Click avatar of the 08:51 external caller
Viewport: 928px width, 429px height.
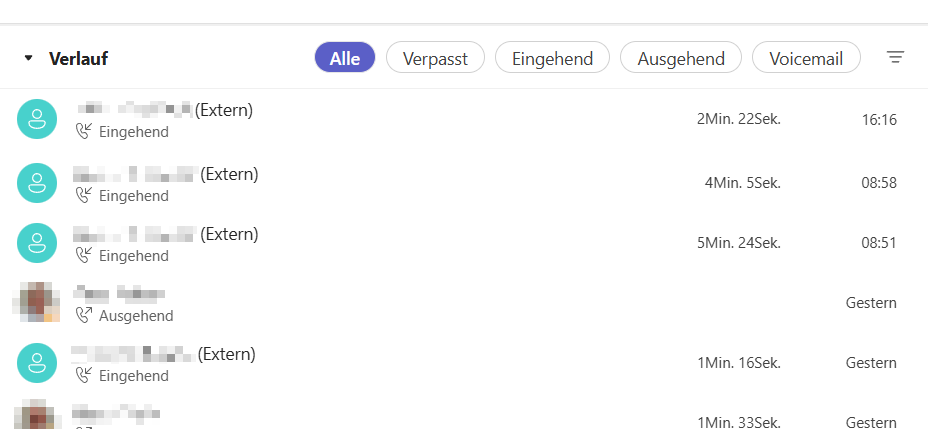(37, 242)
